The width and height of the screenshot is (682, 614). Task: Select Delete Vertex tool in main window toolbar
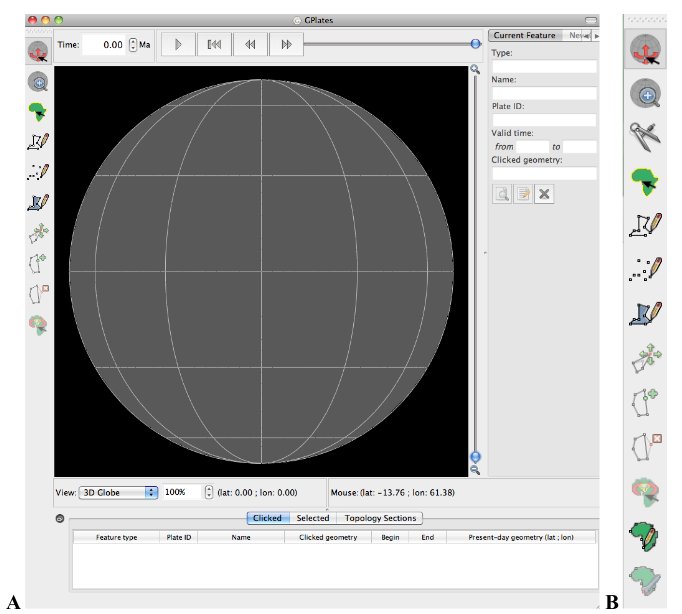point(38,294)
